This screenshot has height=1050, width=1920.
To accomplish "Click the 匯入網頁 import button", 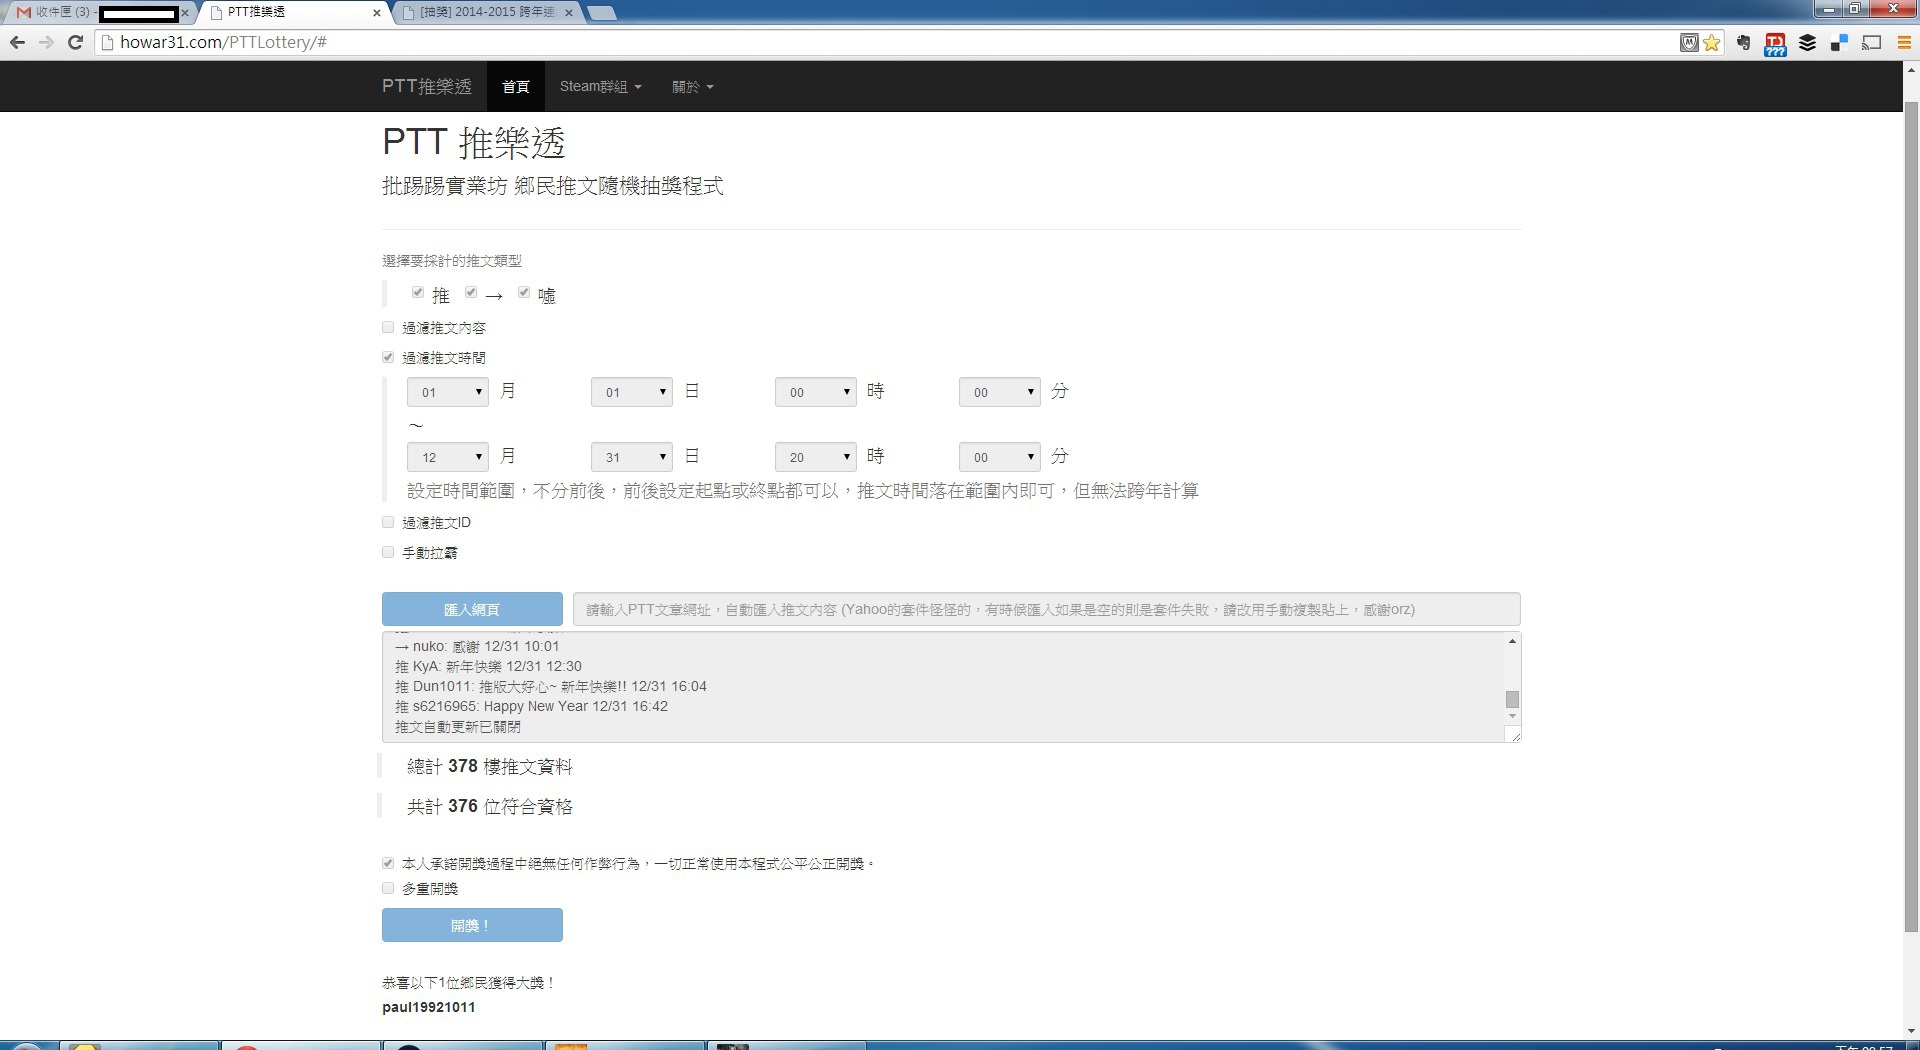I will (472, 609).
